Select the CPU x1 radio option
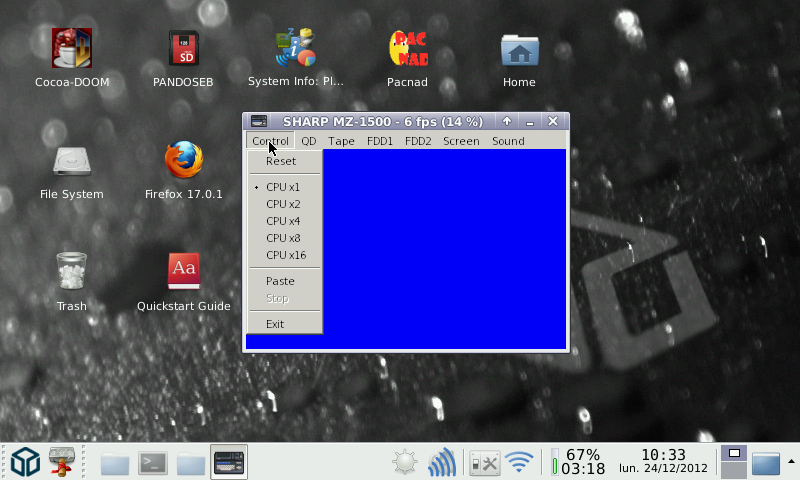The image size is (800, 480). pos(284,187)
